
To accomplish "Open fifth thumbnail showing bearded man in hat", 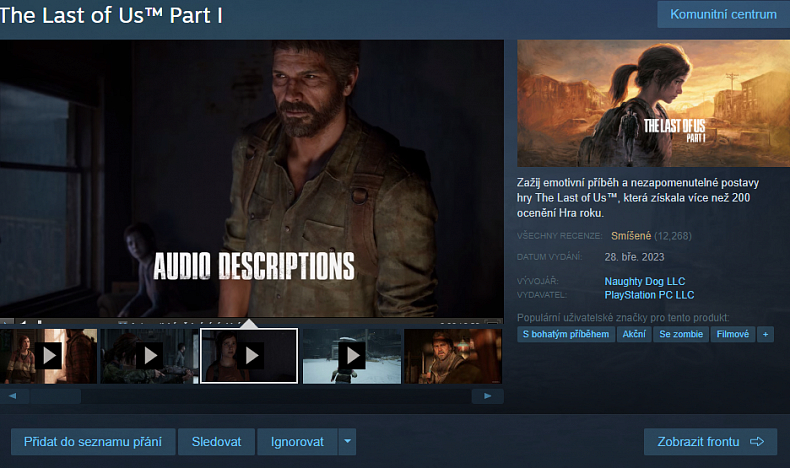I will point(453,356).
